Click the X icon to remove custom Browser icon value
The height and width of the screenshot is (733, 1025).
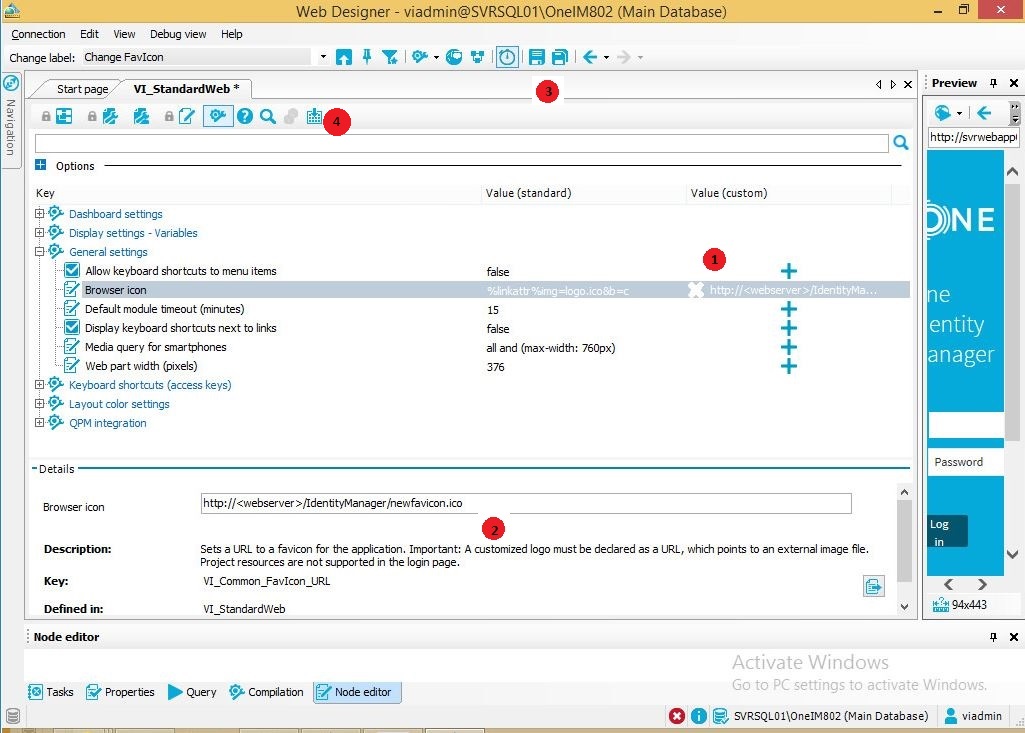pos(696,290)
